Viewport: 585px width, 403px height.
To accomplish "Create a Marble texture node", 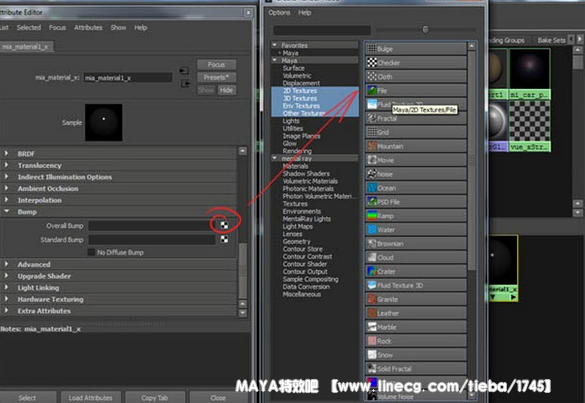I will 416,327.
